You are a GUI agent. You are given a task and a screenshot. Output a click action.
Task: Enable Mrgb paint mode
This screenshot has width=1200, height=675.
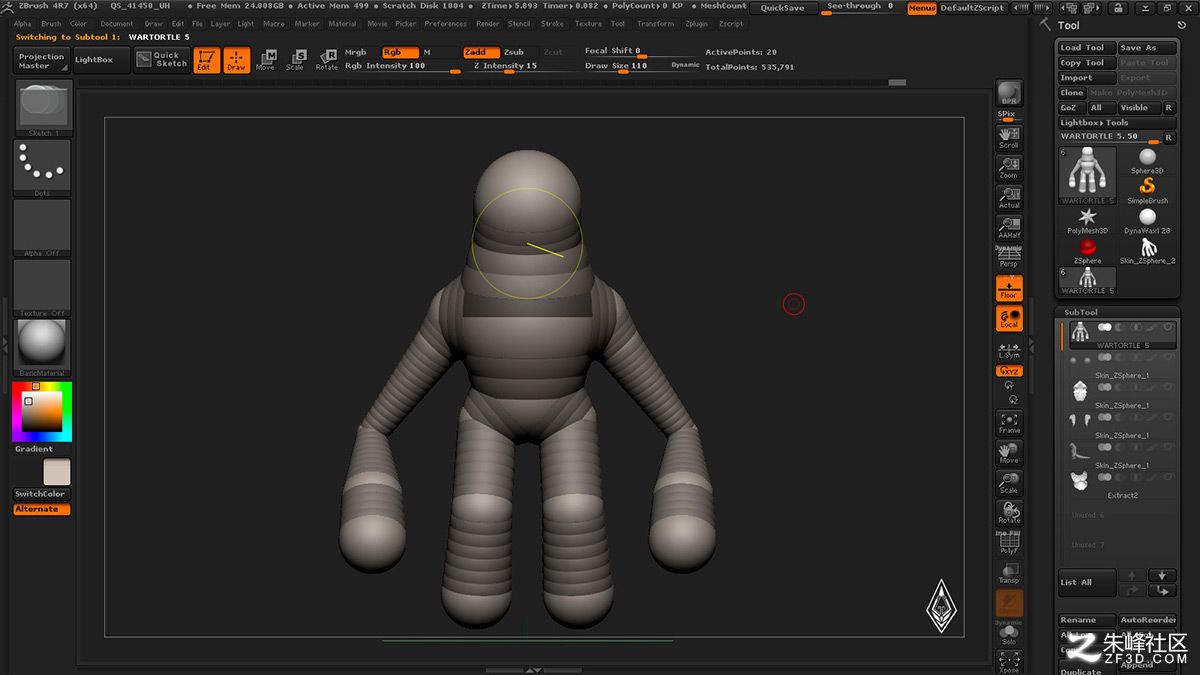tap(355, 52)
